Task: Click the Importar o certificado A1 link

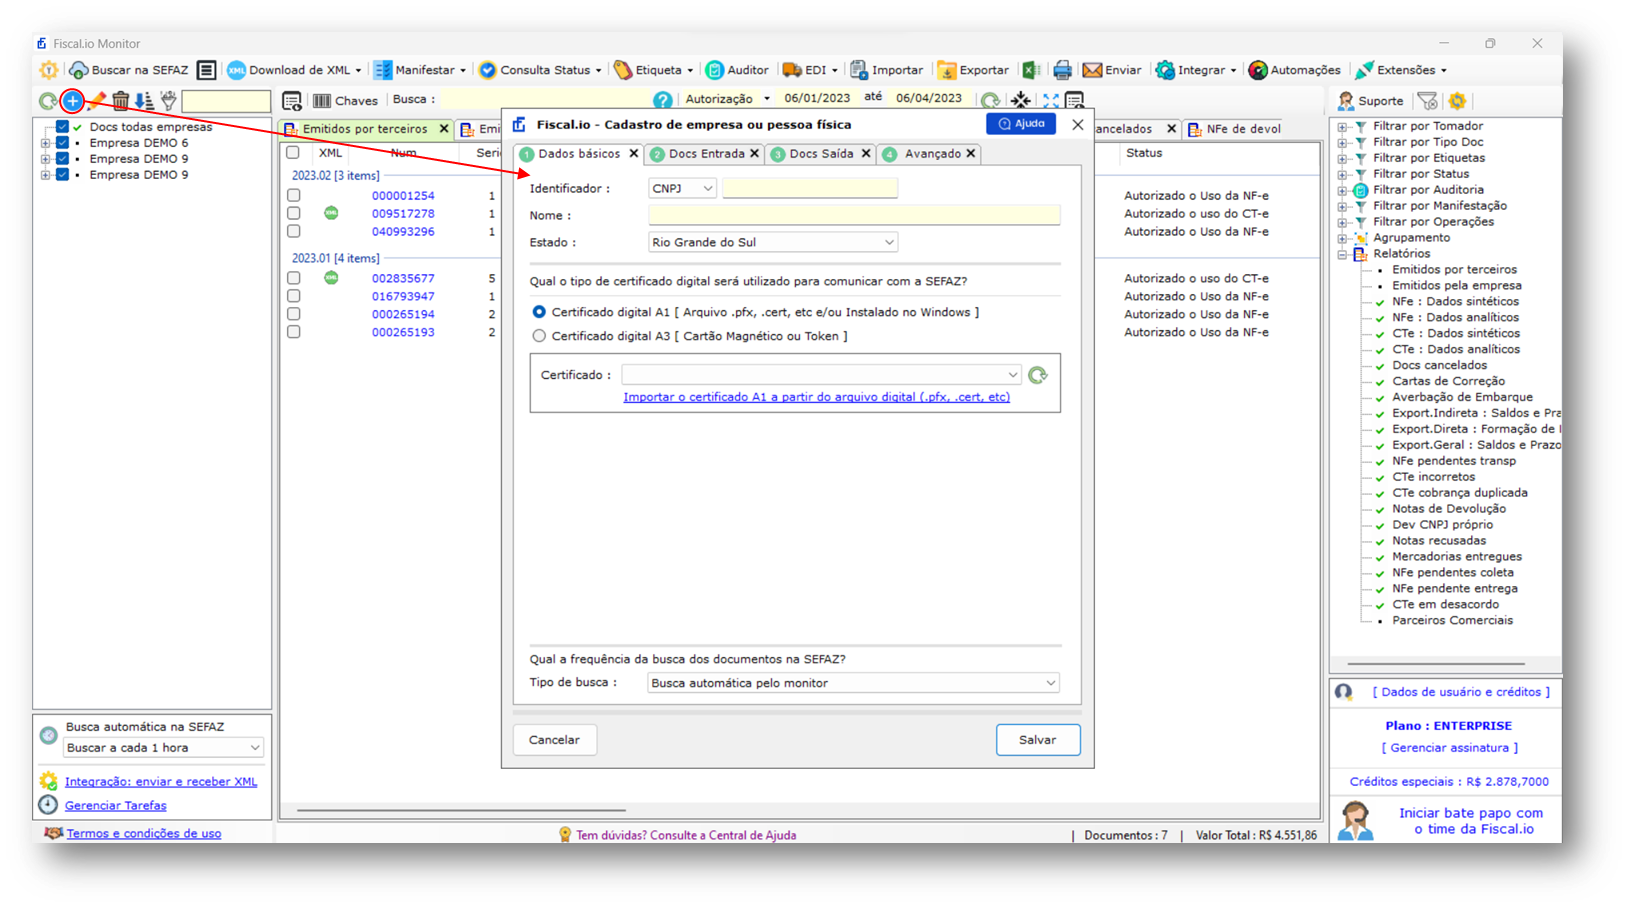Action: 816,397
